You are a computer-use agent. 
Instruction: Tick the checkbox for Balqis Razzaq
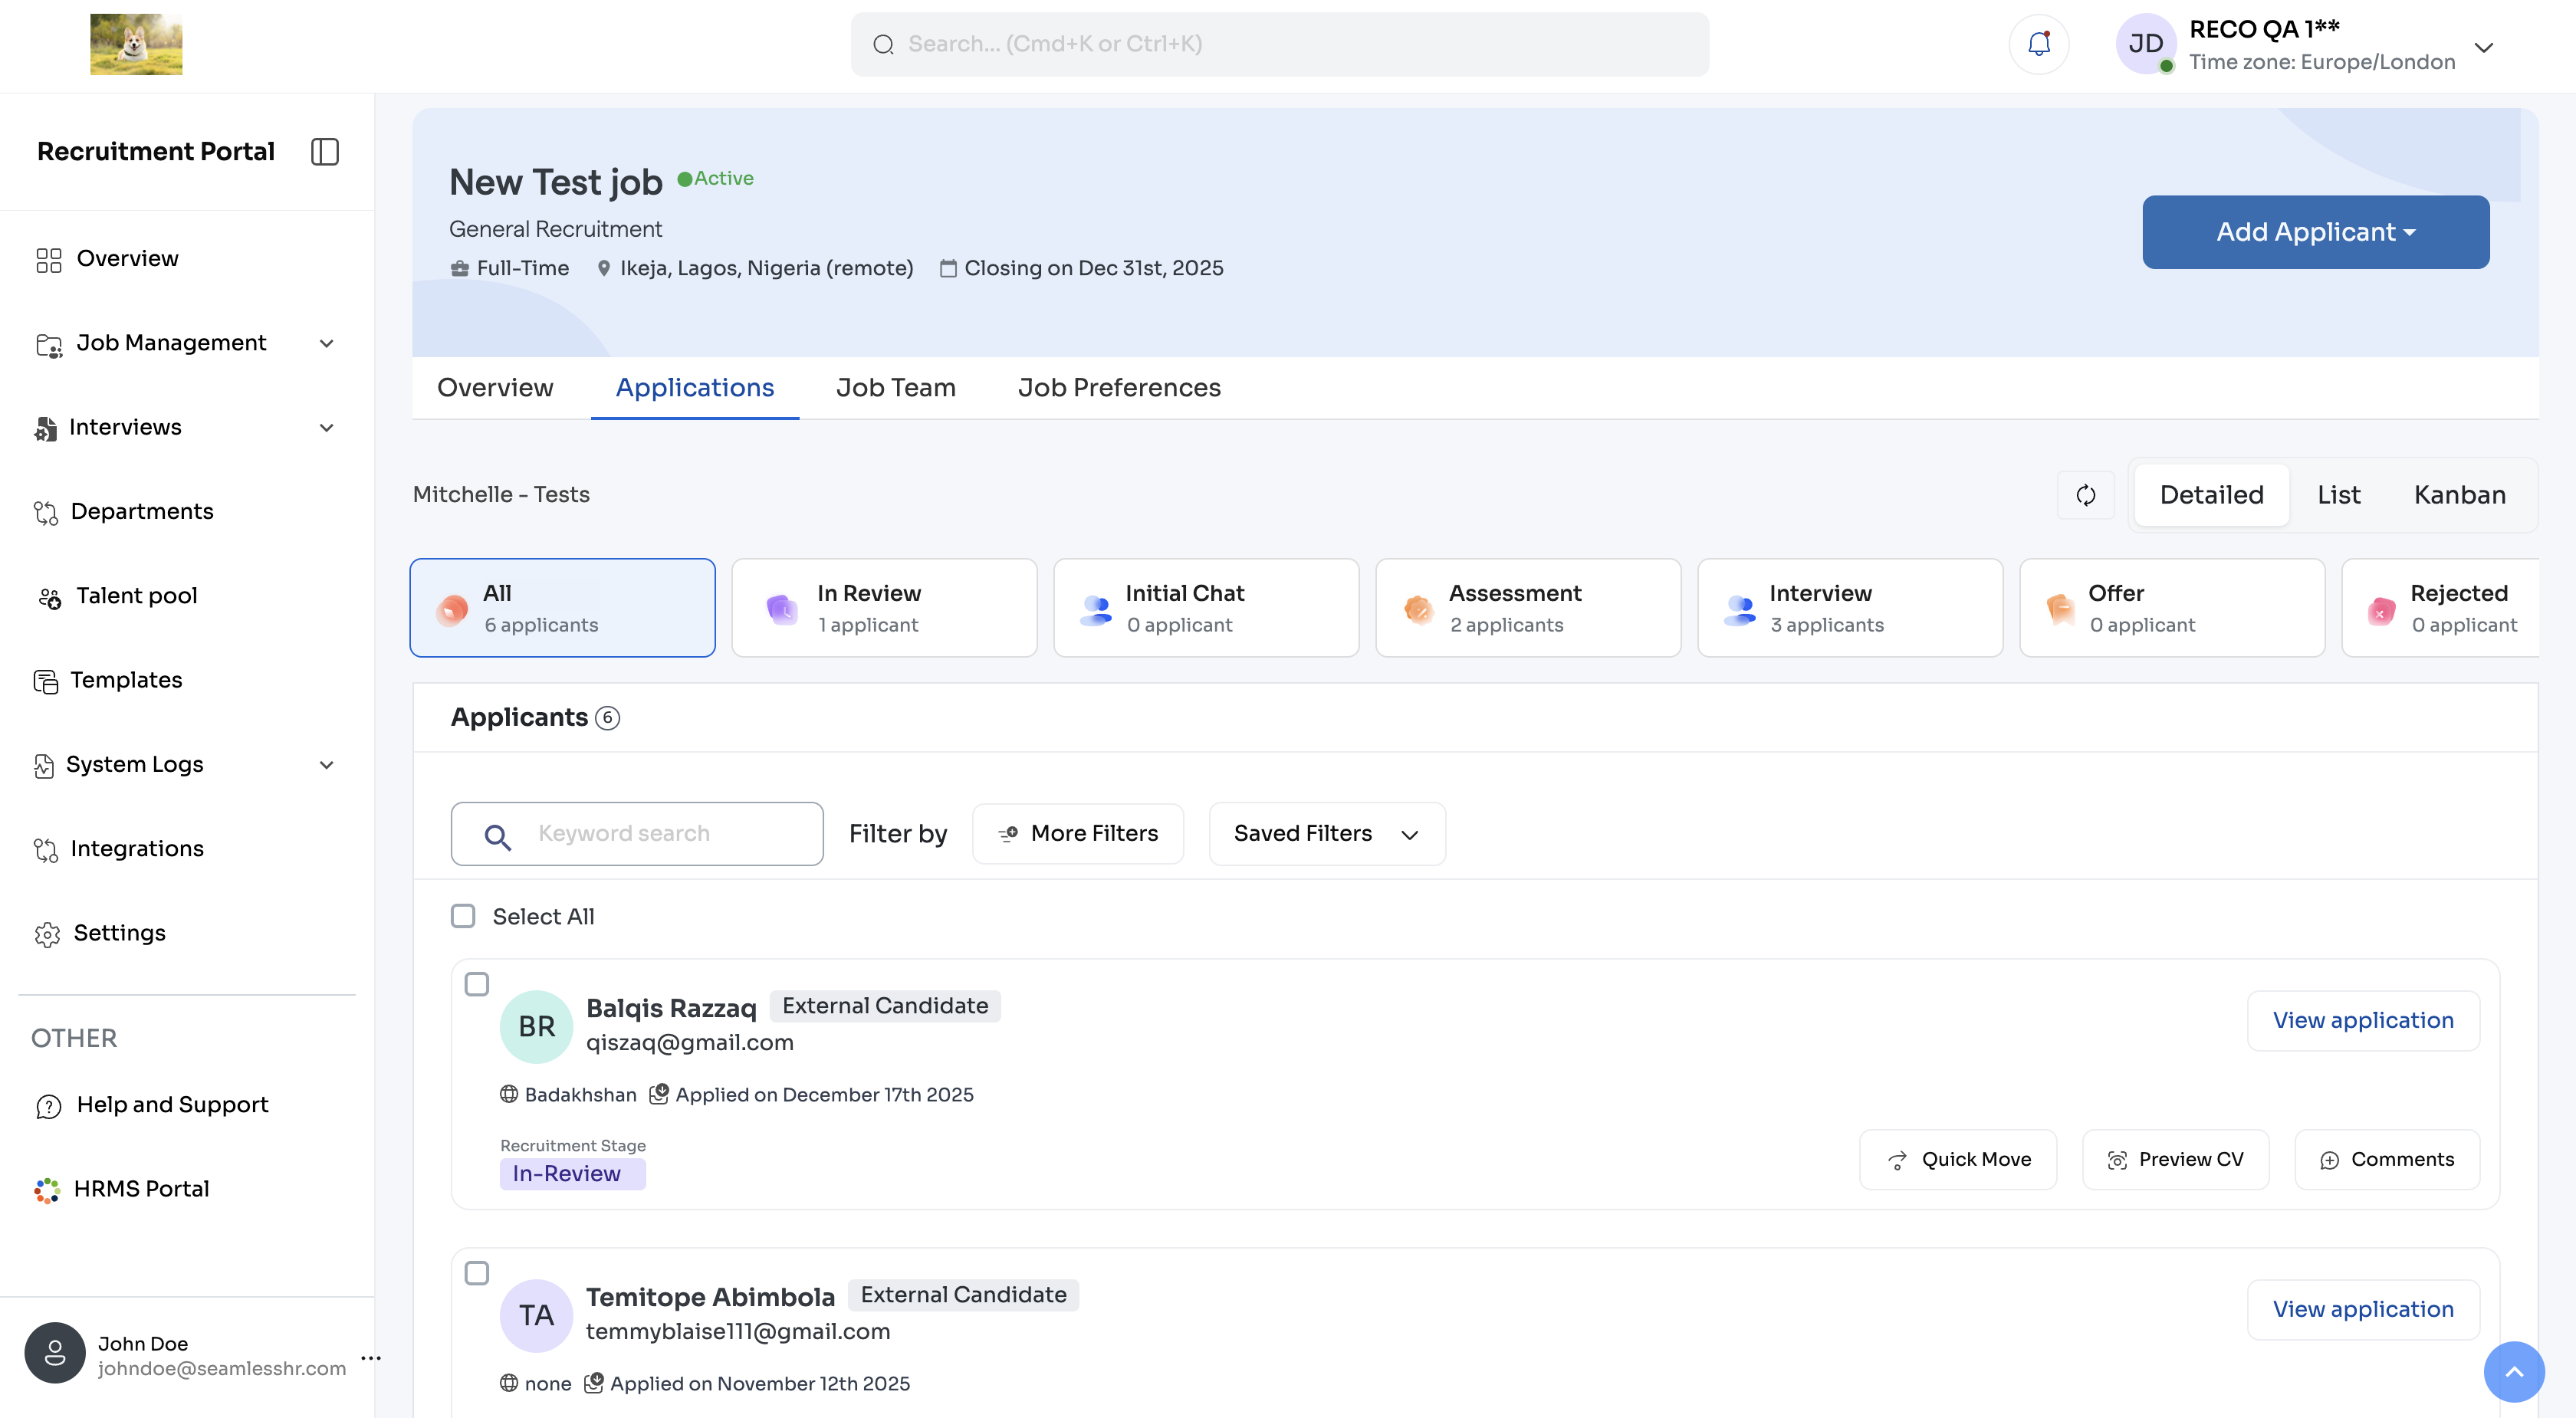477,984
